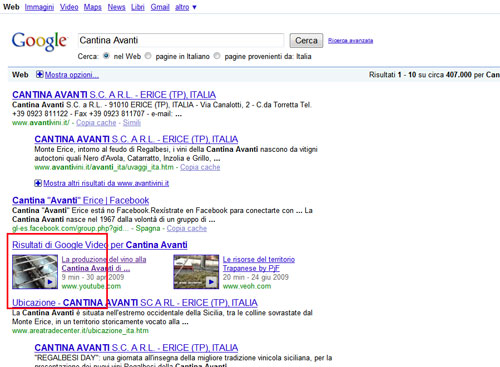Open 'Le risorse del territorio Trapanese by PjF'

click(259, 264)
